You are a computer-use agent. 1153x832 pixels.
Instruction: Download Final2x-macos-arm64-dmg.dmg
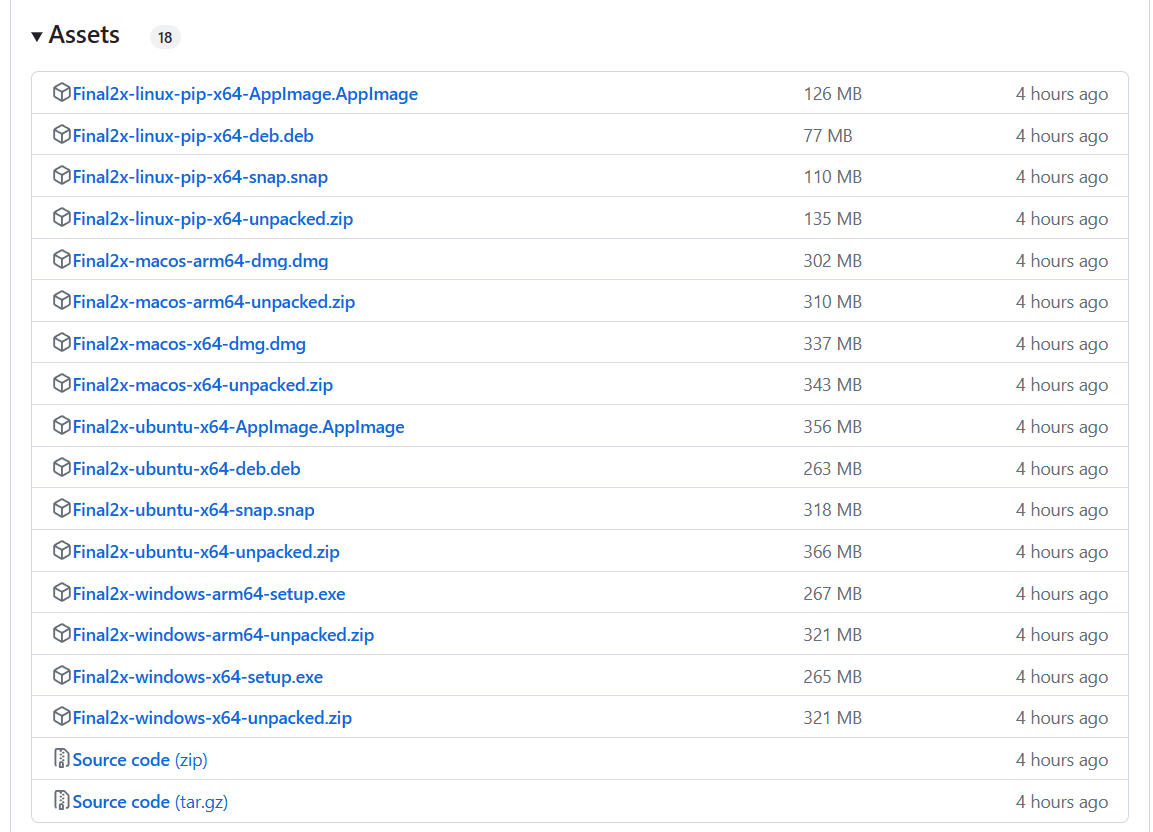[200, 261]
